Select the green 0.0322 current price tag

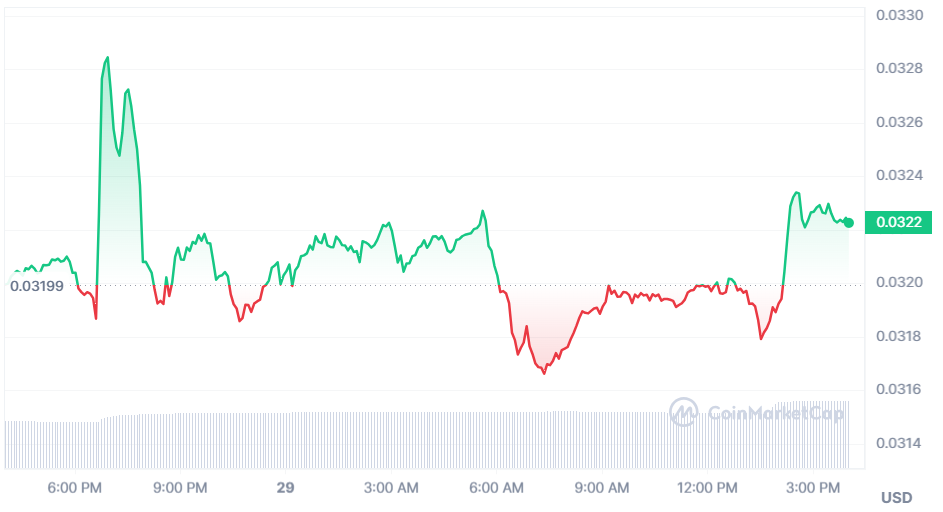[x=898, y=222]
